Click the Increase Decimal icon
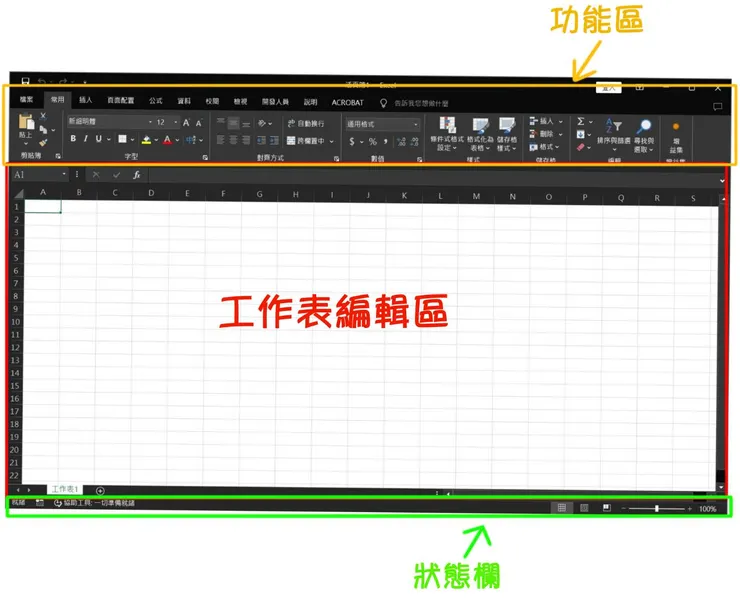 click(x=401, y=142)
